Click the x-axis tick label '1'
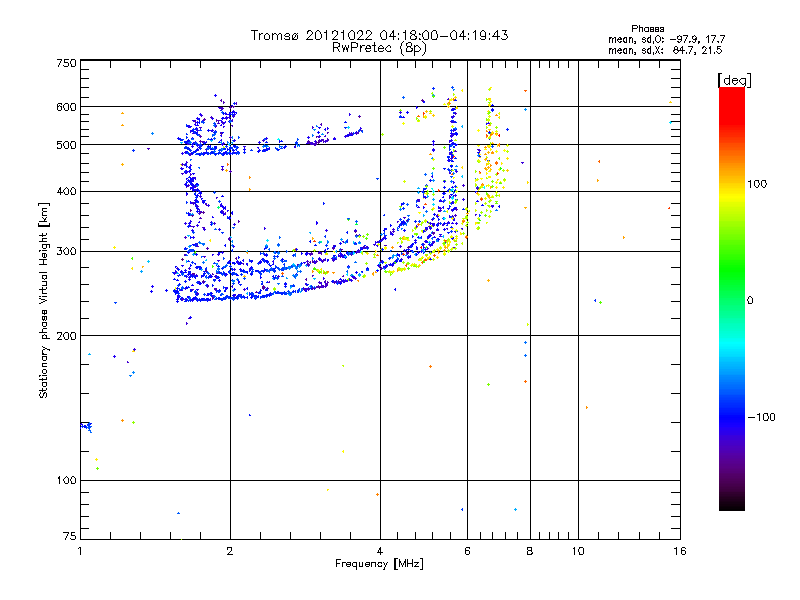800x600 pixels. pyautogui.click(x=80, y=551)
